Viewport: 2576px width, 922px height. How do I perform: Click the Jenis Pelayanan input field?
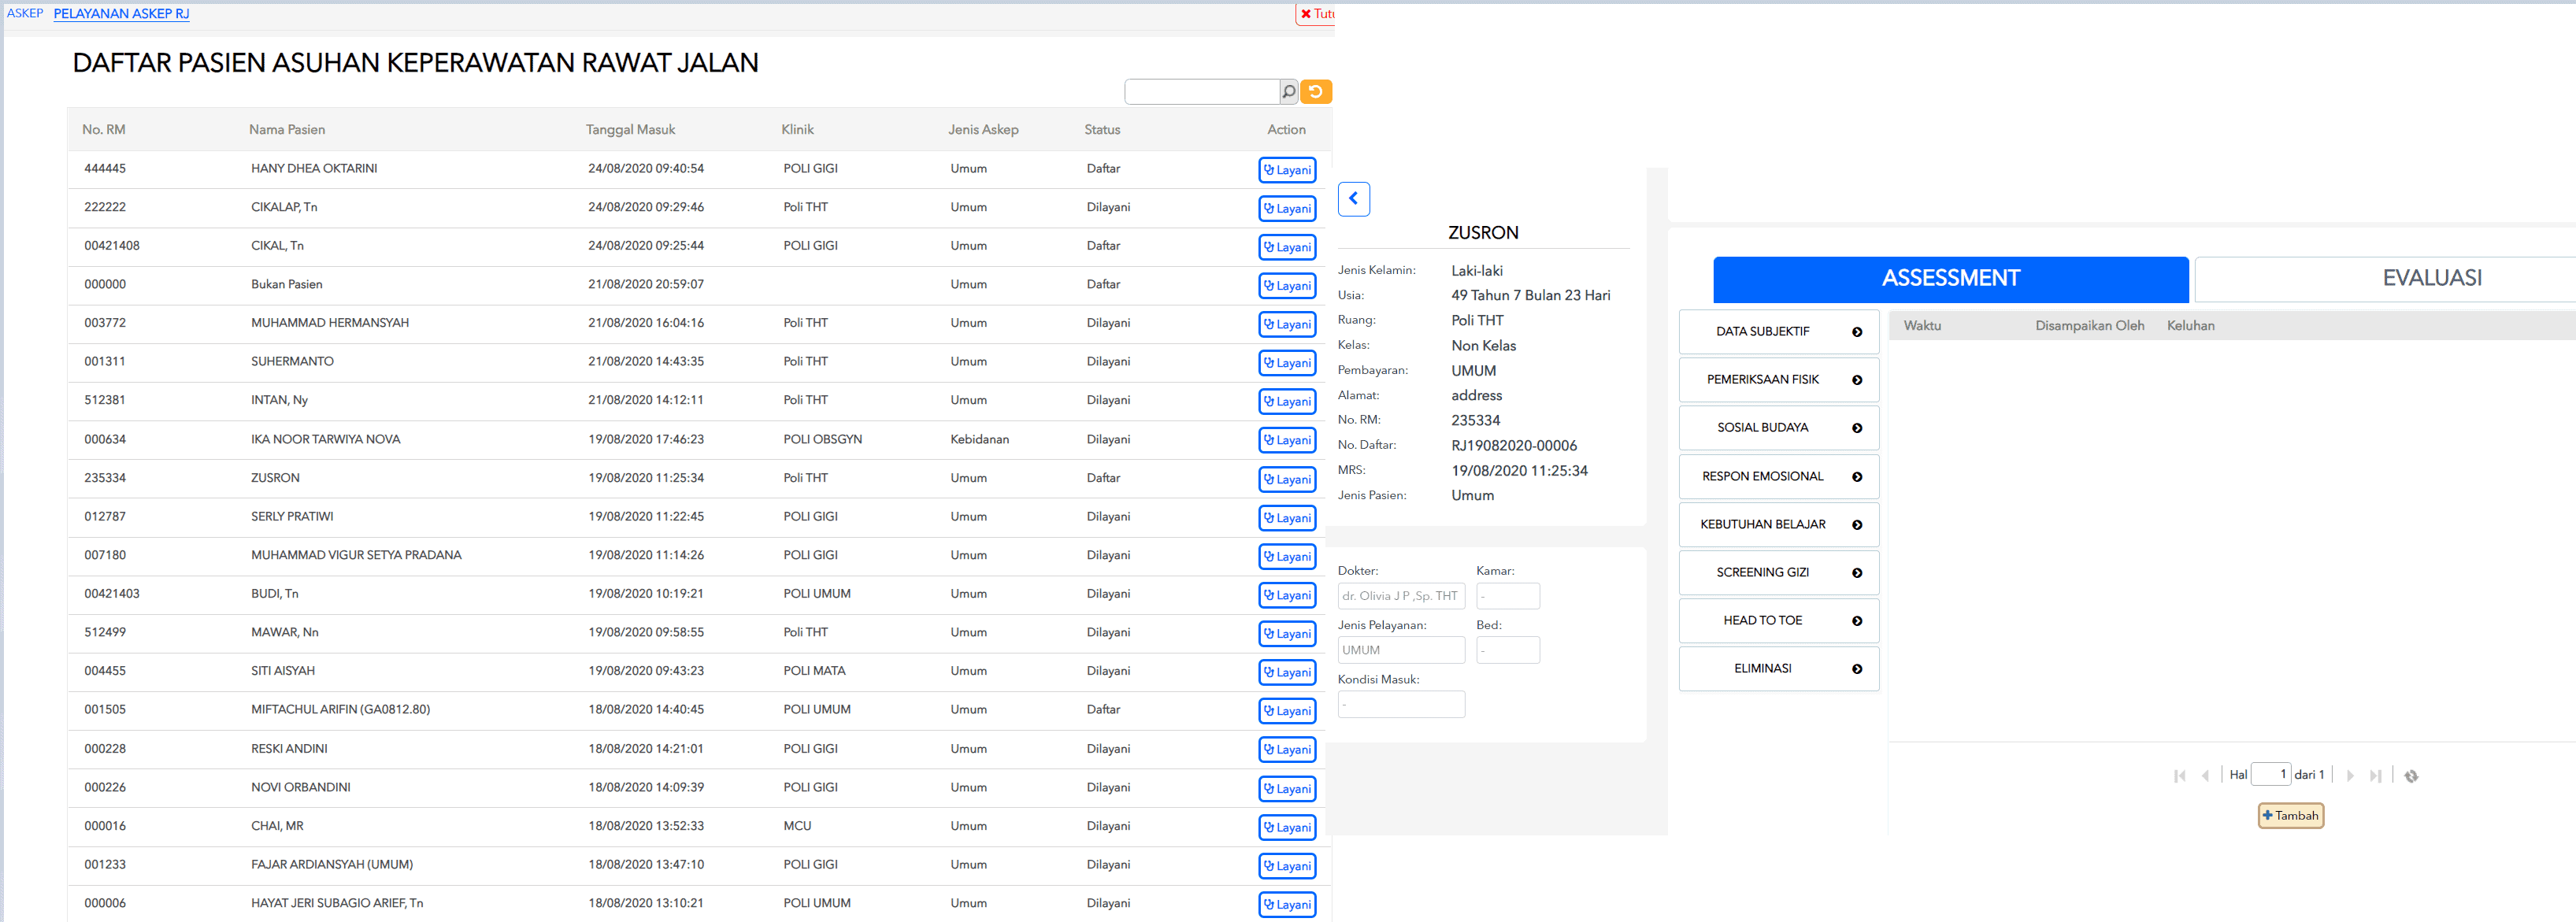1401,650
